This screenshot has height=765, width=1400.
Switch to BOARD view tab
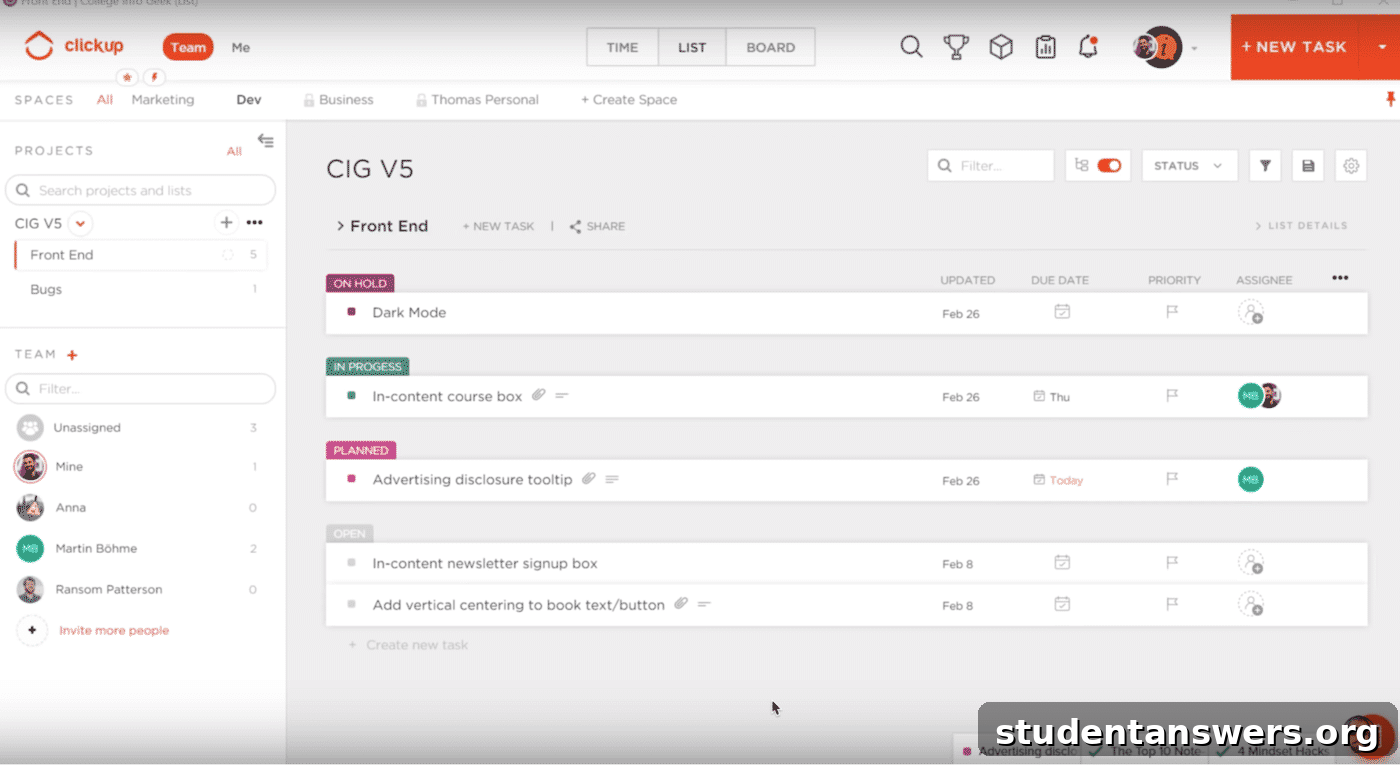click(x=771, y=47)
